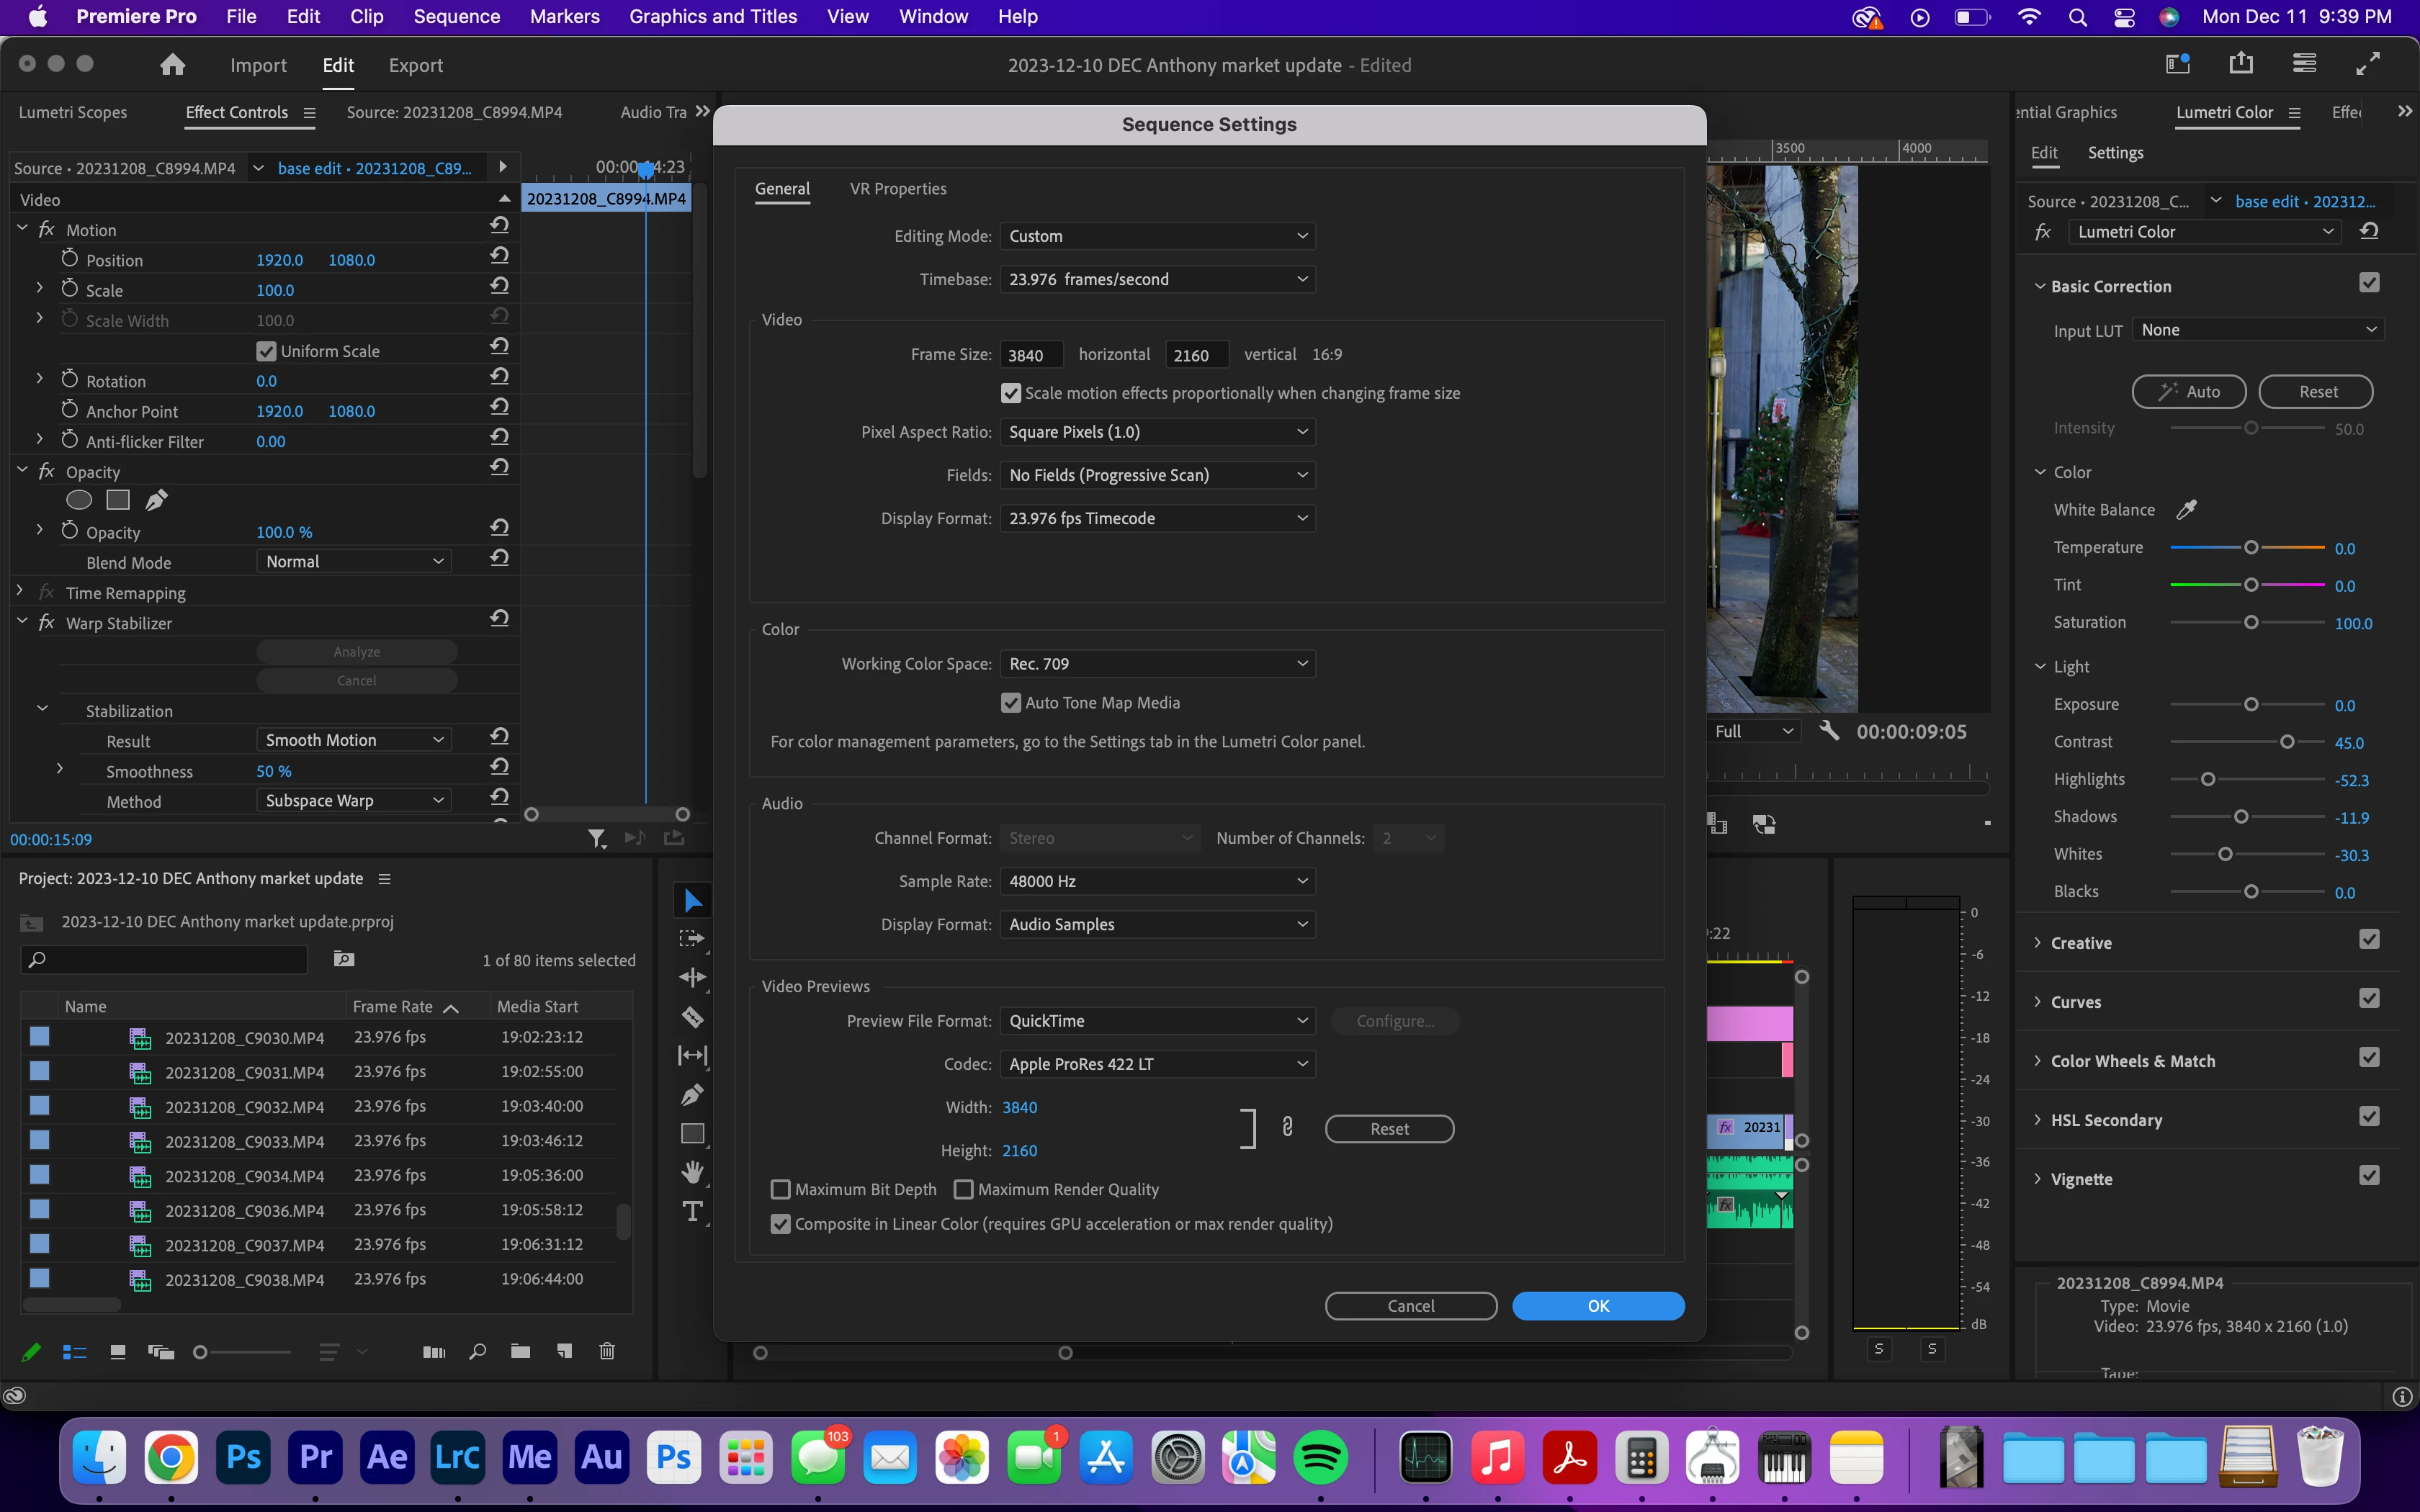Screen dimensions: 2420x1512
Task: Click the Home icon in header
Action: [172, 65]
